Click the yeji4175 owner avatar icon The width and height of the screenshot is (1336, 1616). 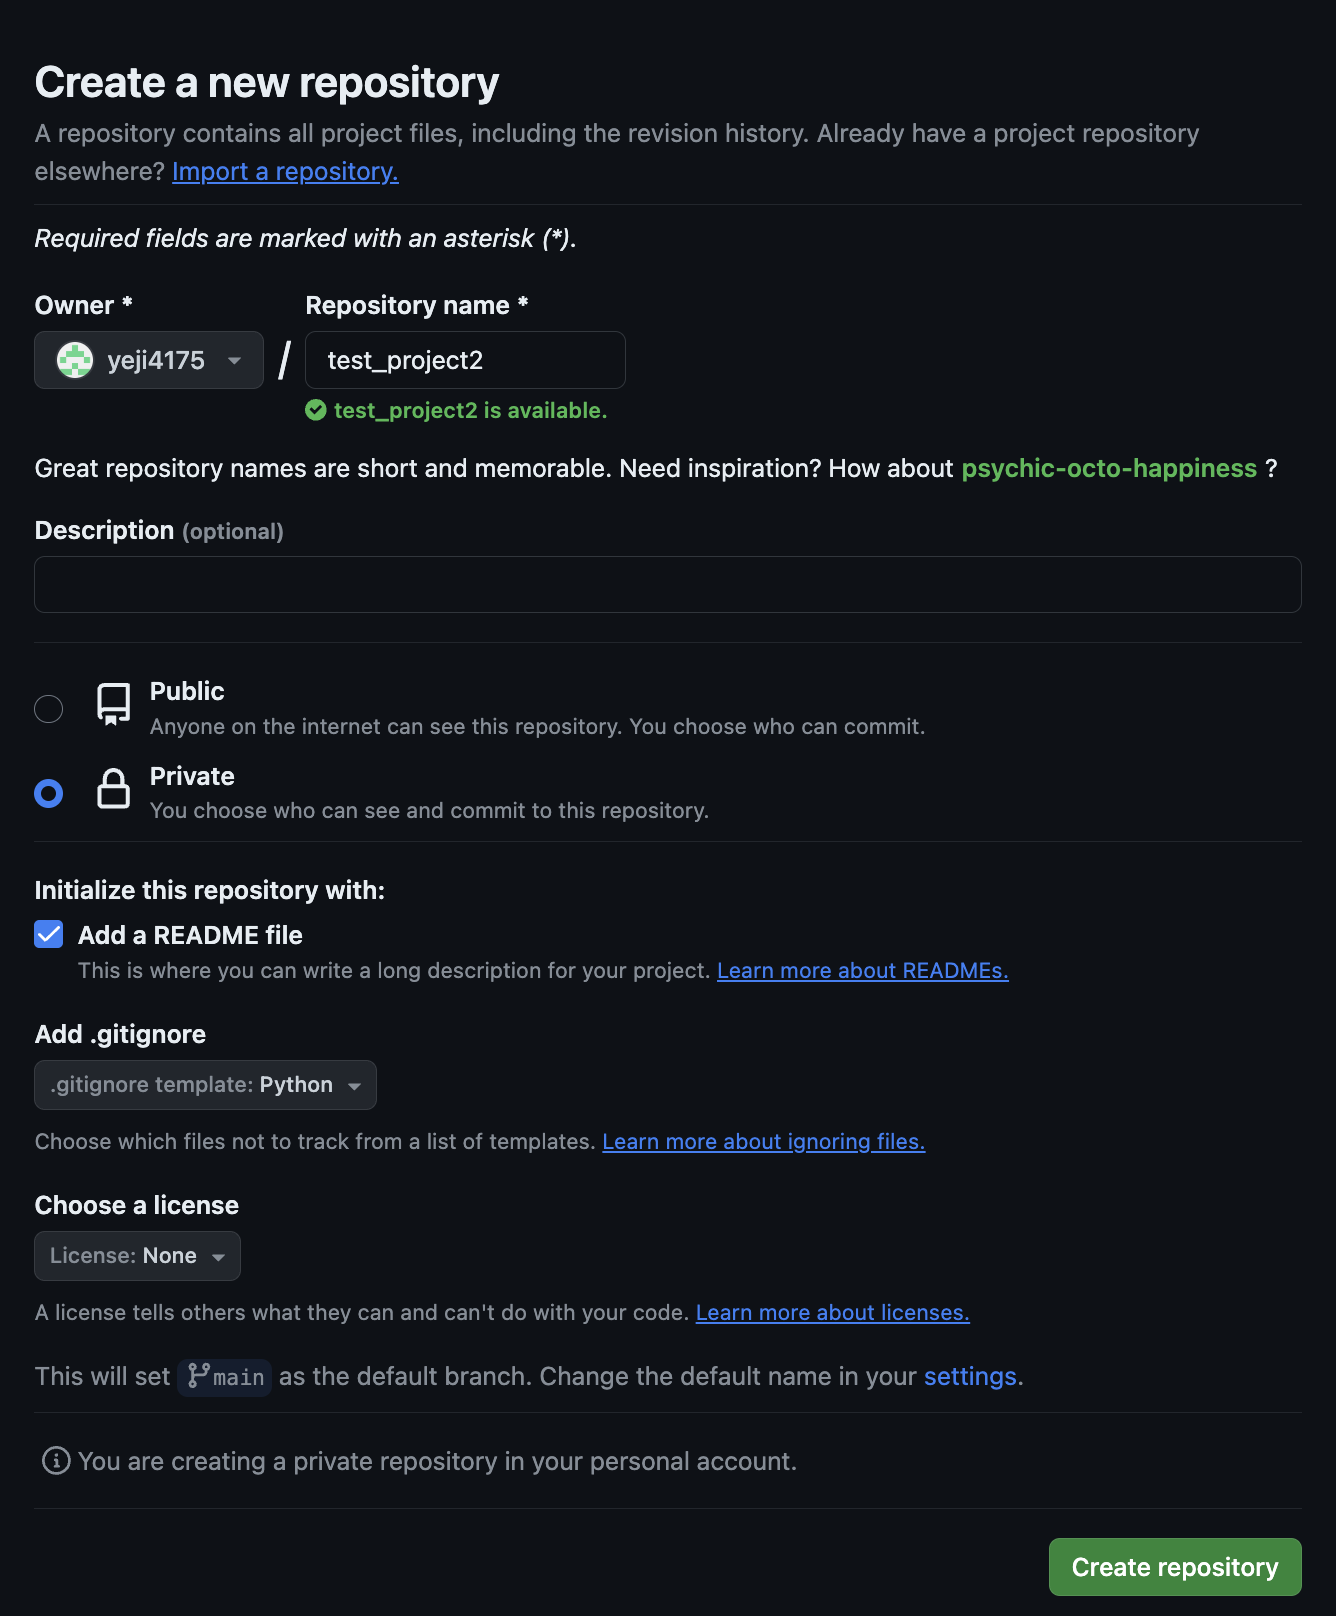coord(75,360)
